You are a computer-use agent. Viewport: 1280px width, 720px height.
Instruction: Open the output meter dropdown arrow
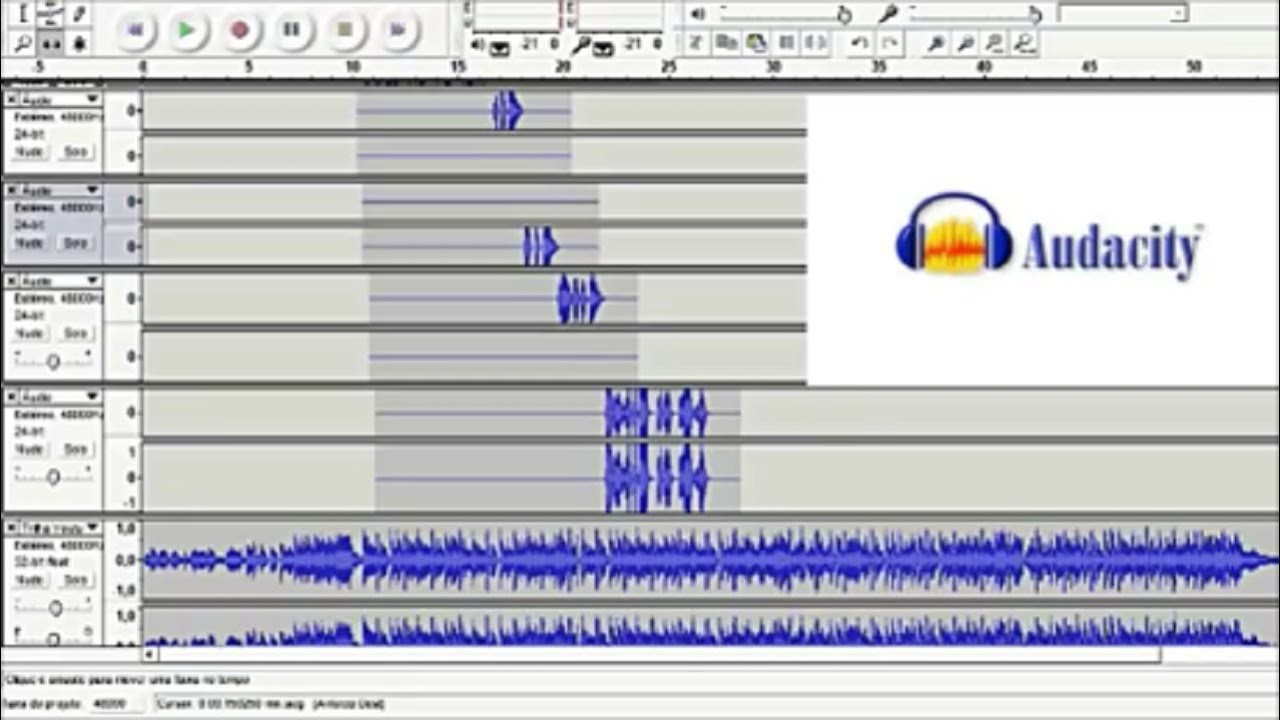click(498, 46)
